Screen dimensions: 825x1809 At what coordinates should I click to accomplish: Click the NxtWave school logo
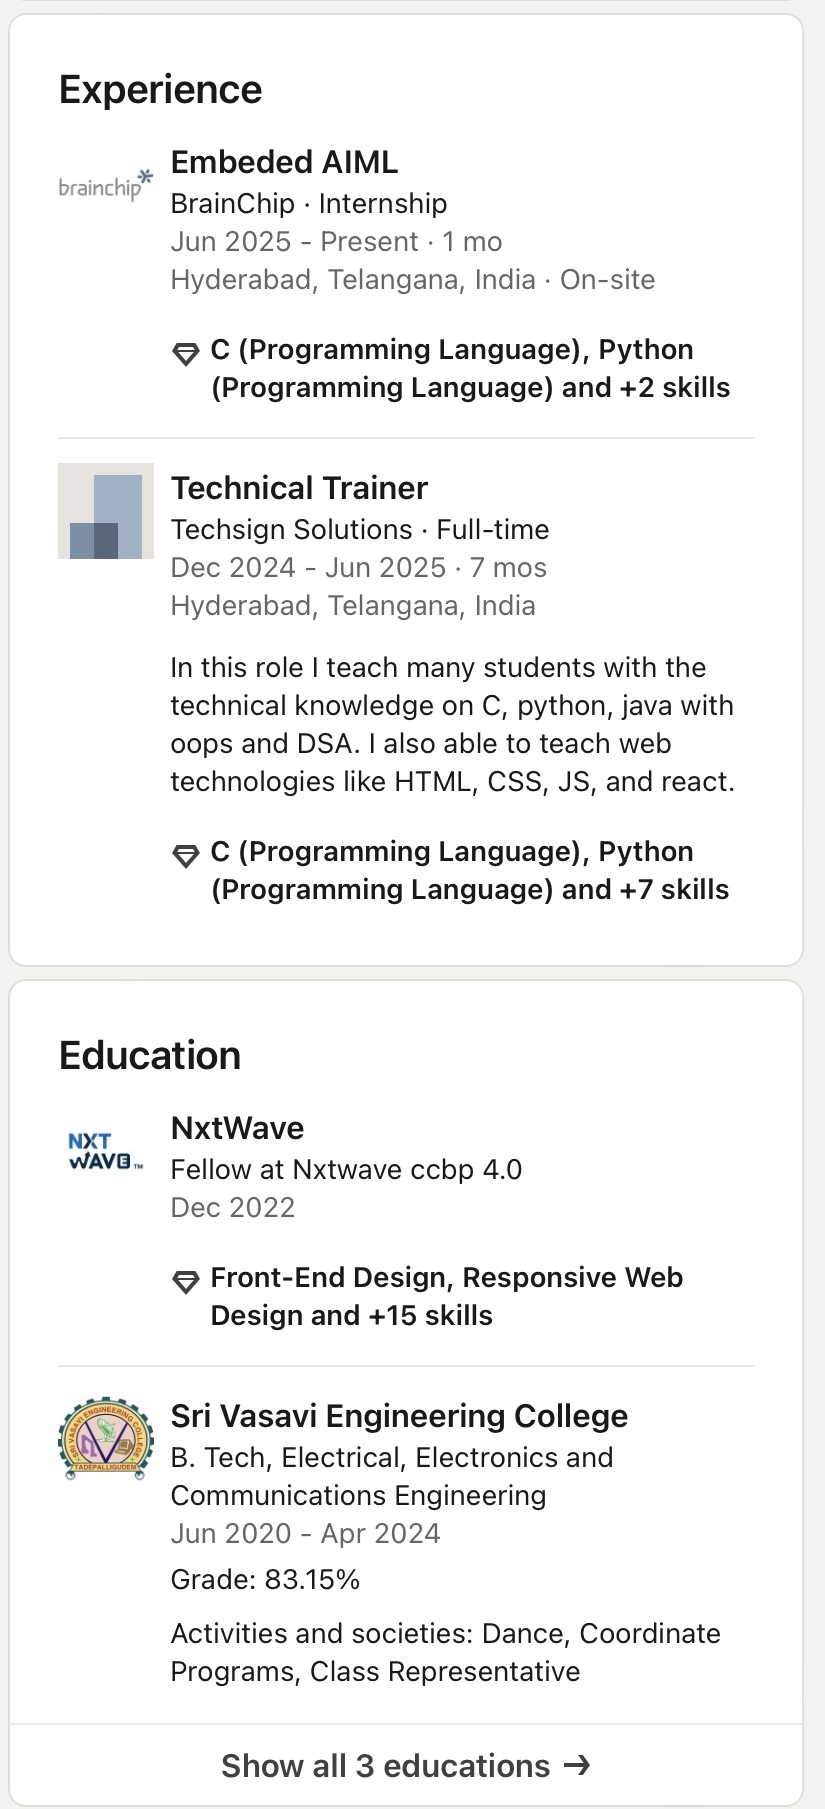point(106,1151)
